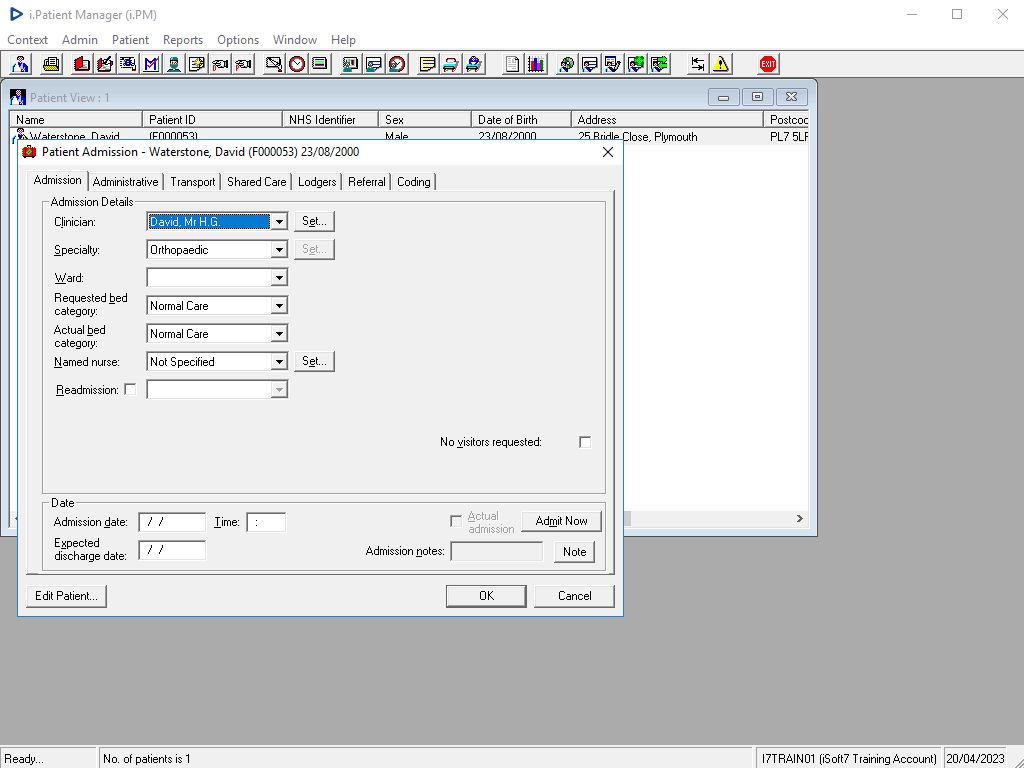Switch to the Administrative tab
The width and height of the screenshot is (1024, 768).
pyautogui.click(x=125, y=182)
